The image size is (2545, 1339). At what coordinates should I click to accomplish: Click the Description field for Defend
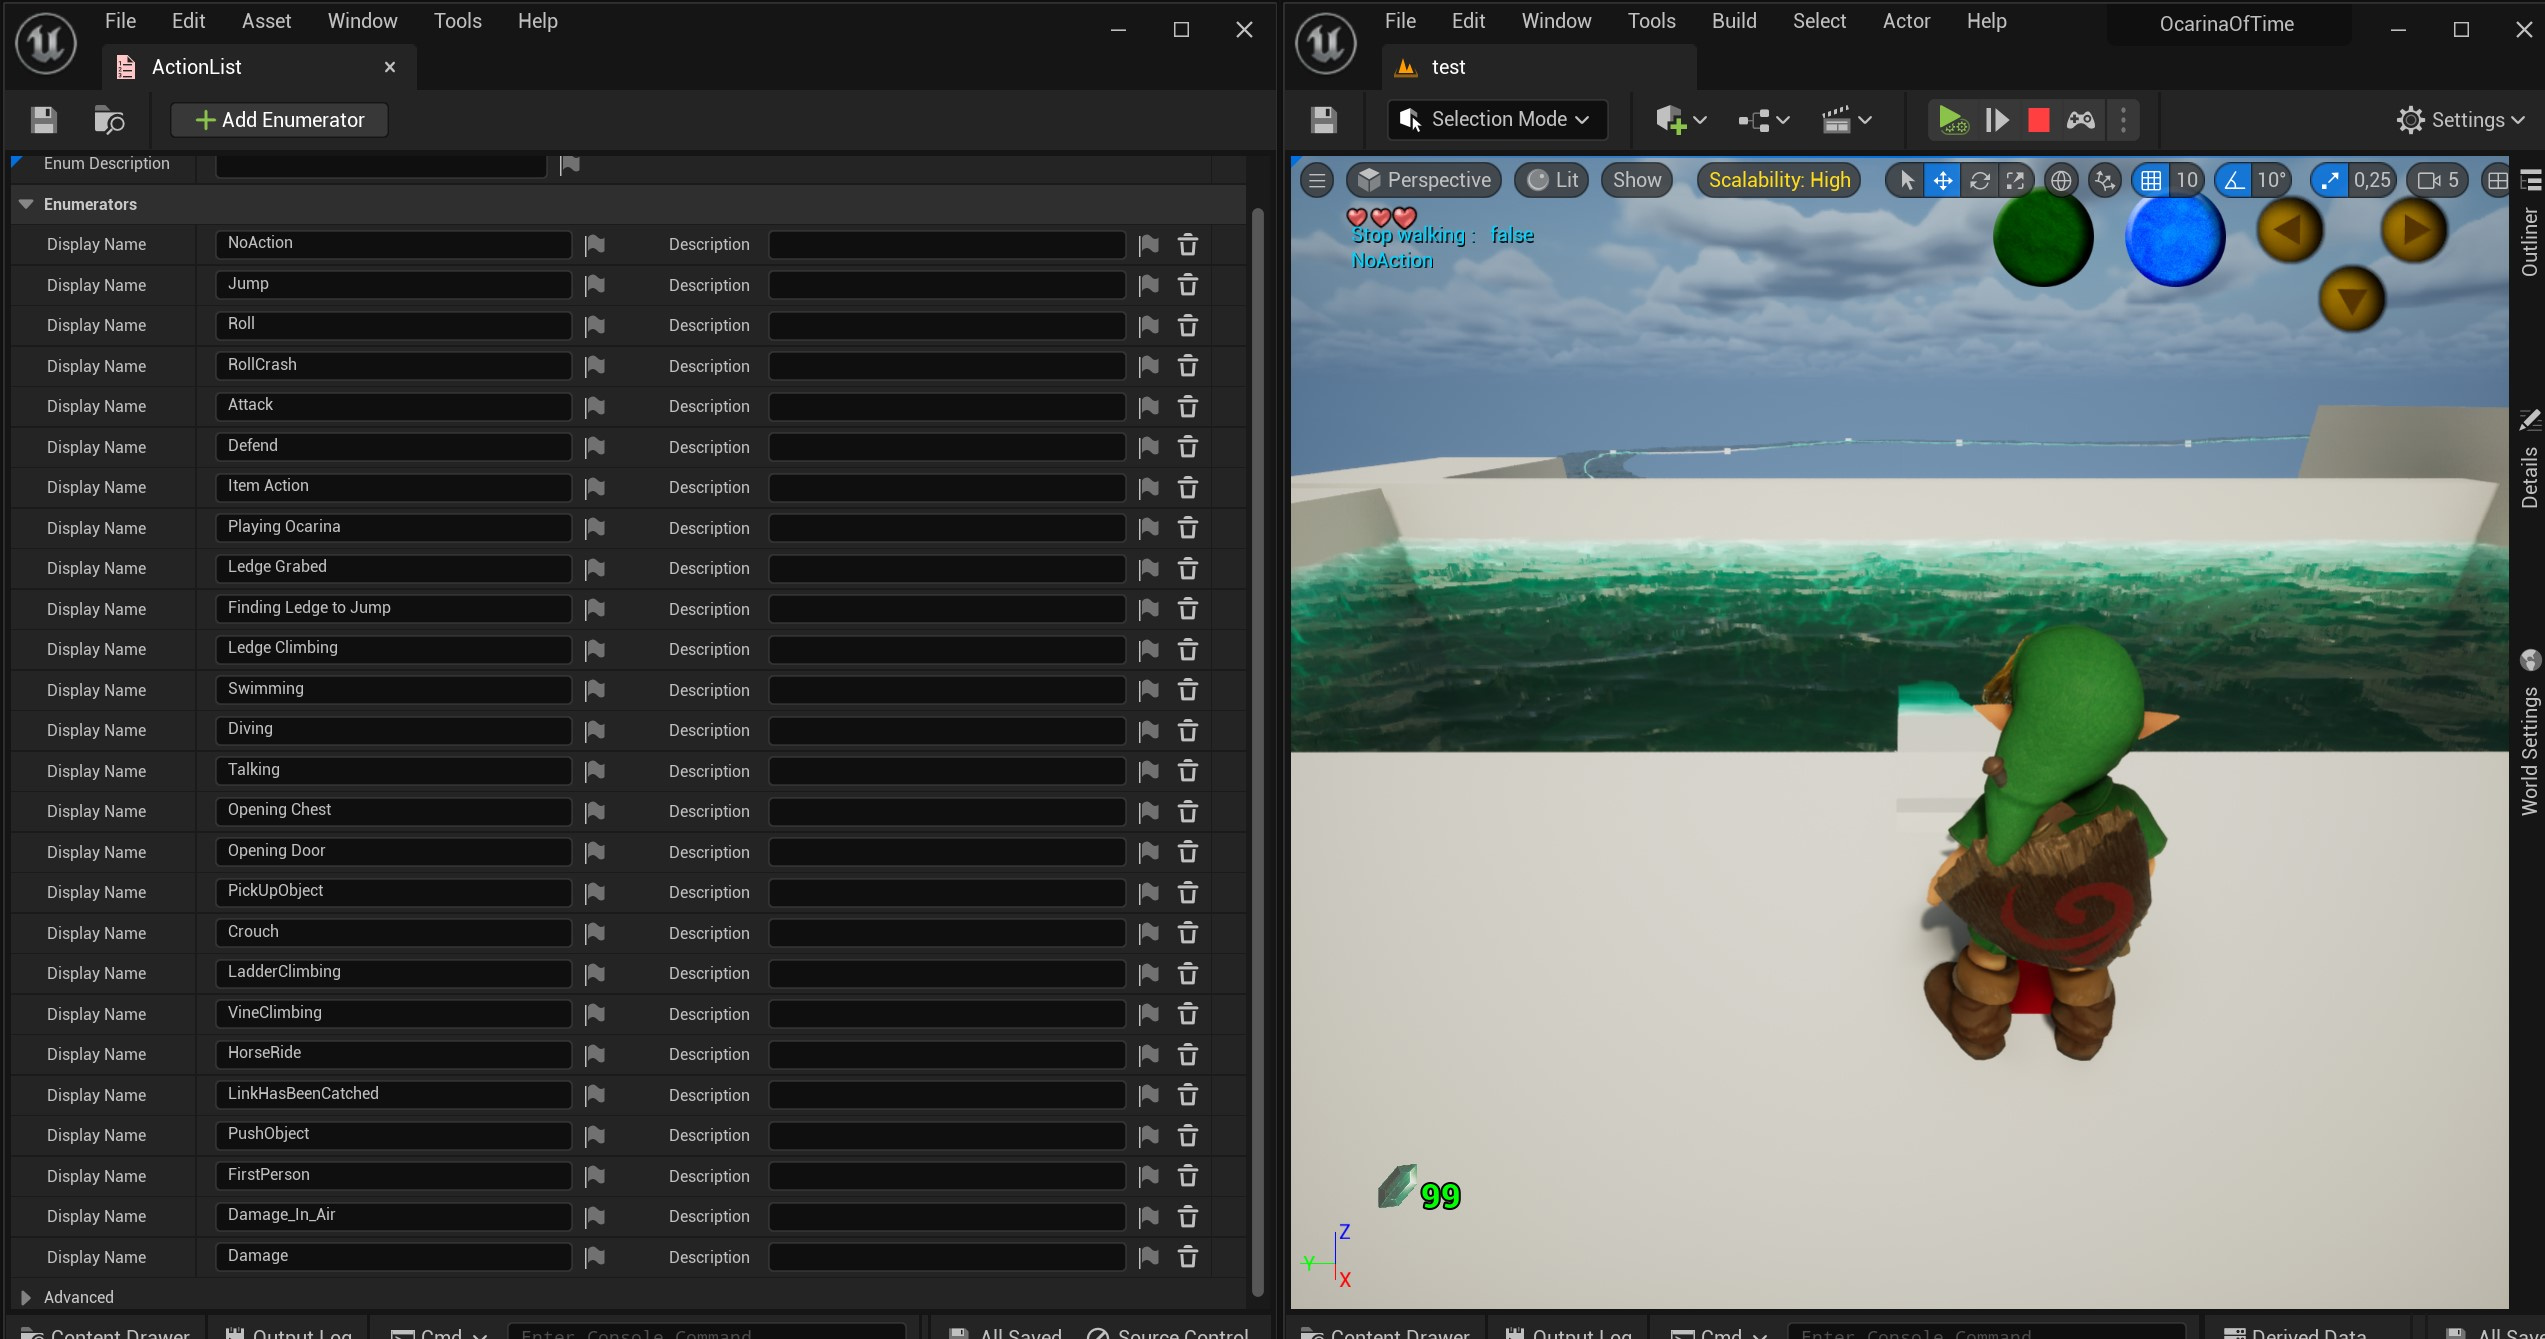pyautogui.click(x=947, y=447)
